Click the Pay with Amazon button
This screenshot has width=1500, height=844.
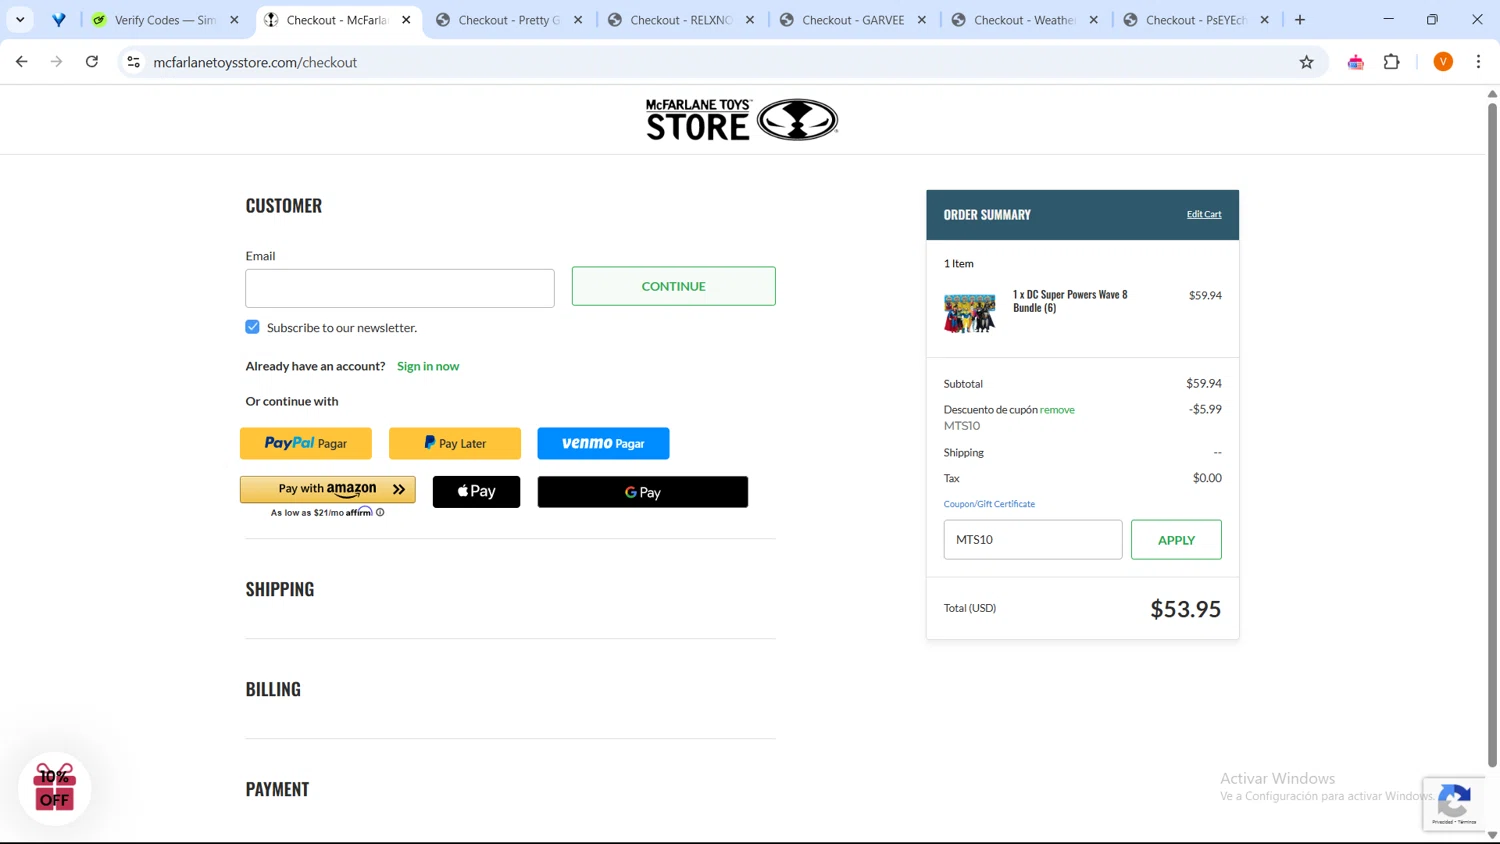(328, 489)
